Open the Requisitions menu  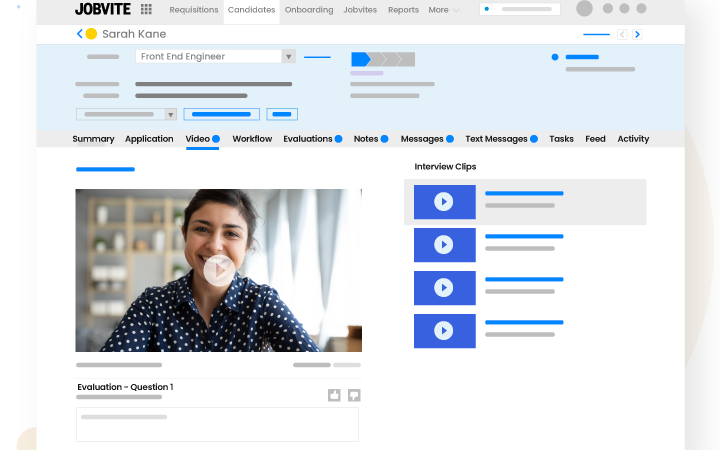(194, 10)
